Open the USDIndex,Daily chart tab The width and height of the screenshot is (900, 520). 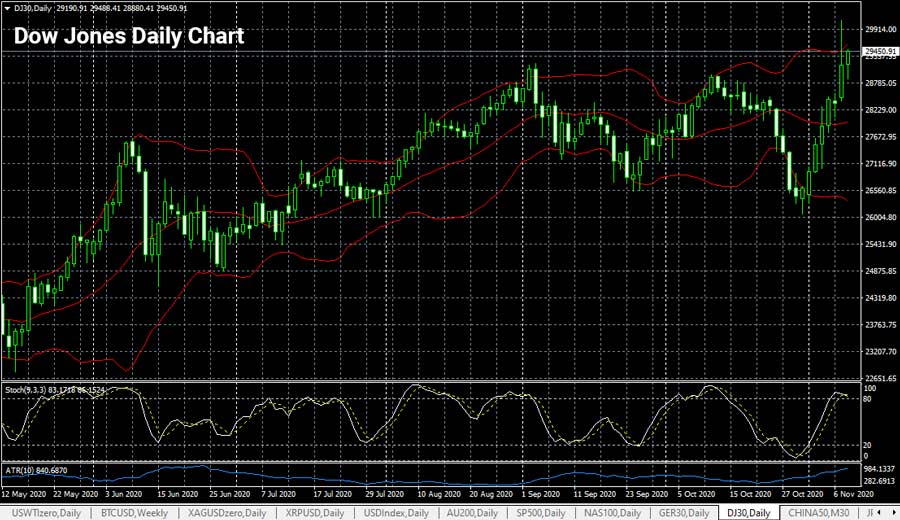pyautogui.click(x=397, y=513)
